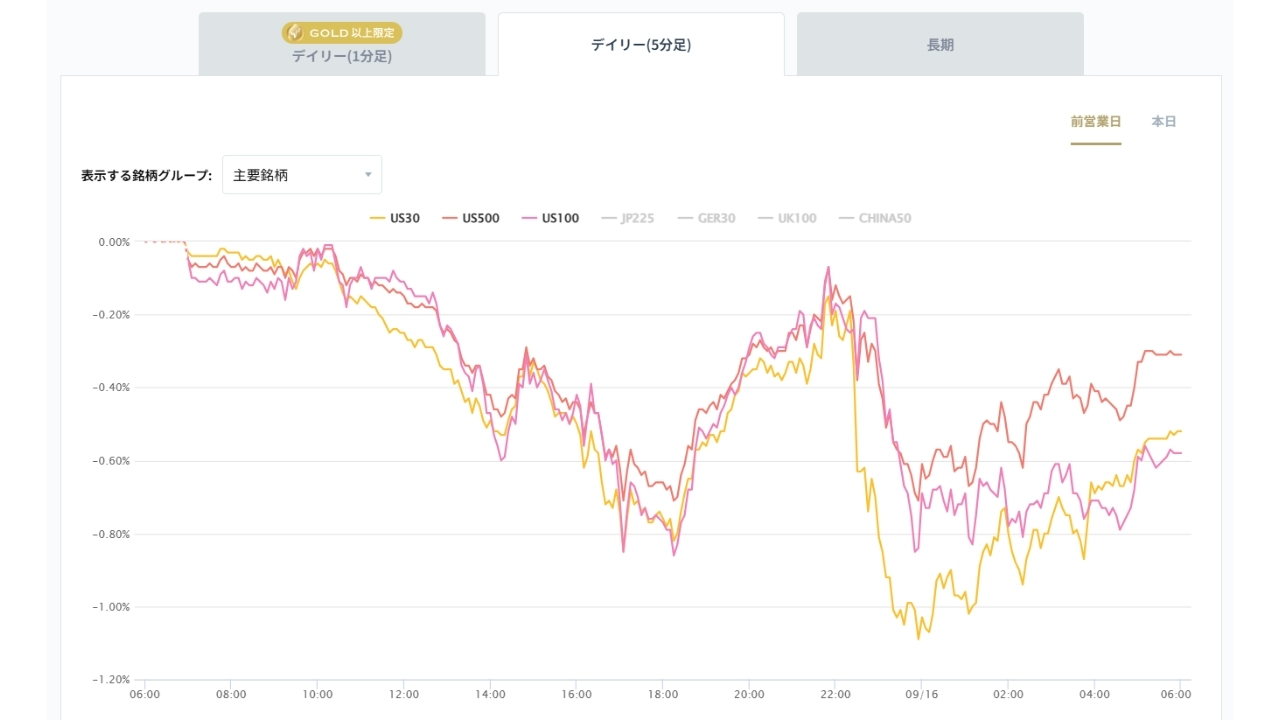The height and width of the screenshot is (720, 1280).
Task: Show 前営業日 chart data
Action: pos(1096,122)
